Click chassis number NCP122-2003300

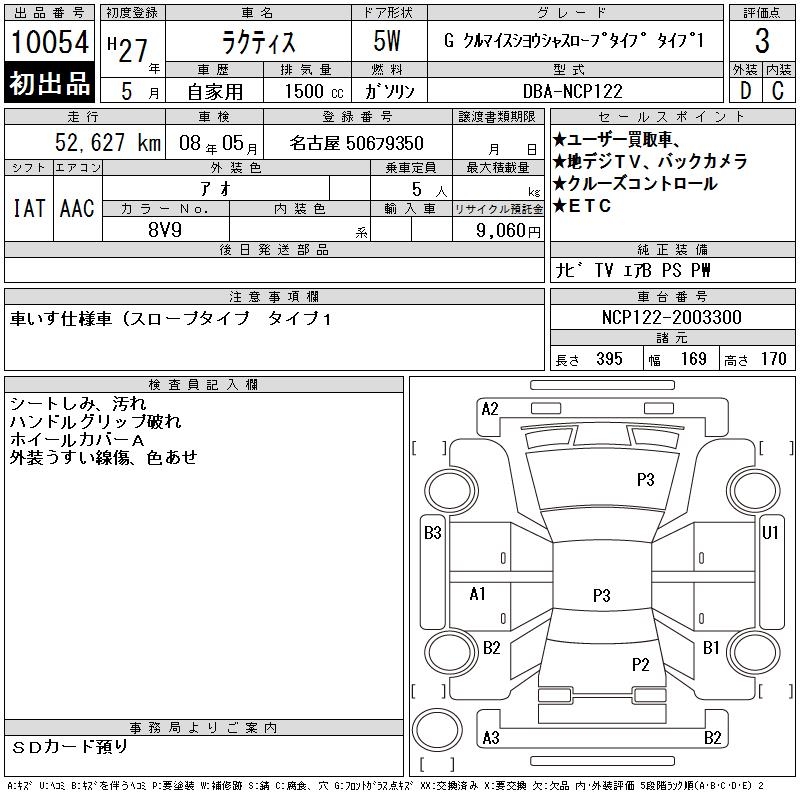tap(672, 317)
